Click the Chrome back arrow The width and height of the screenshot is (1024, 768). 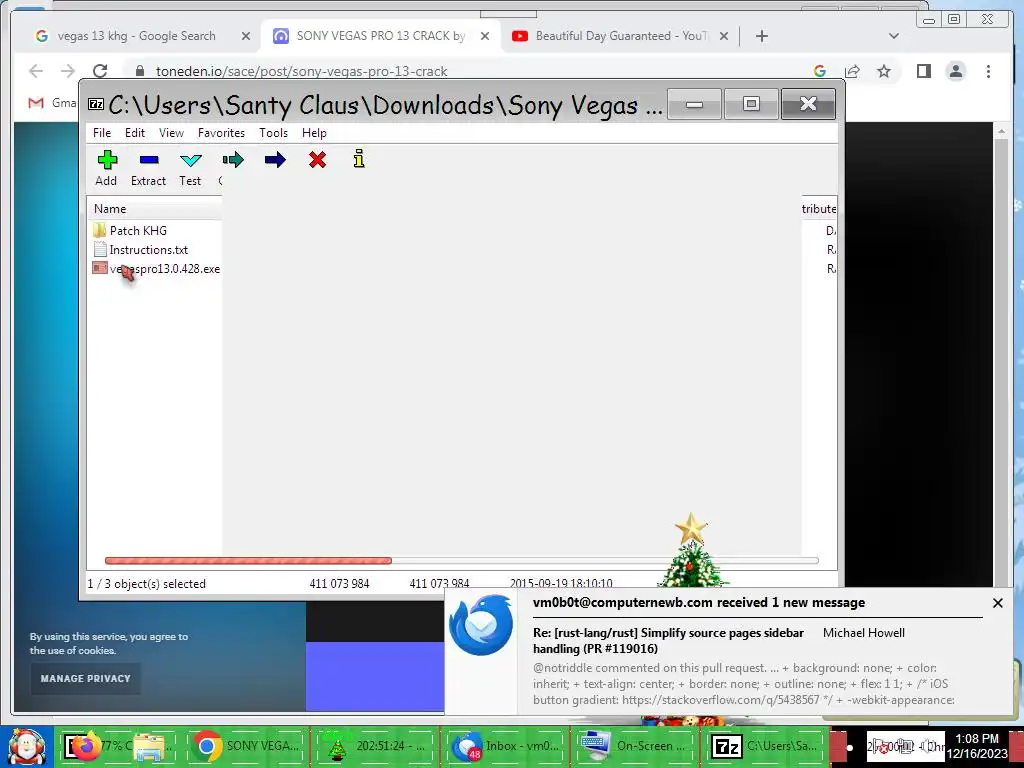point(36,71)
